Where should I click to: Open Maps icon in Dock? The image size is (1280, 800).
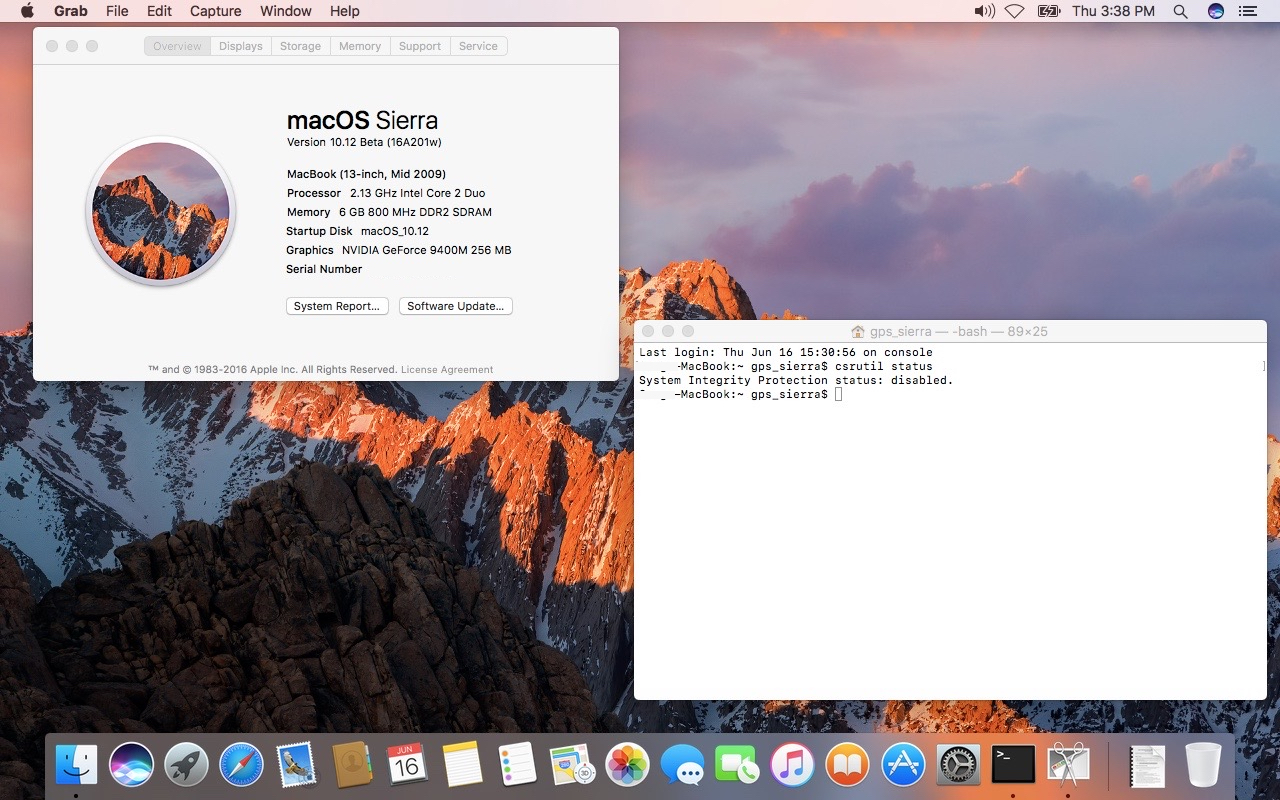coord(572,765)
